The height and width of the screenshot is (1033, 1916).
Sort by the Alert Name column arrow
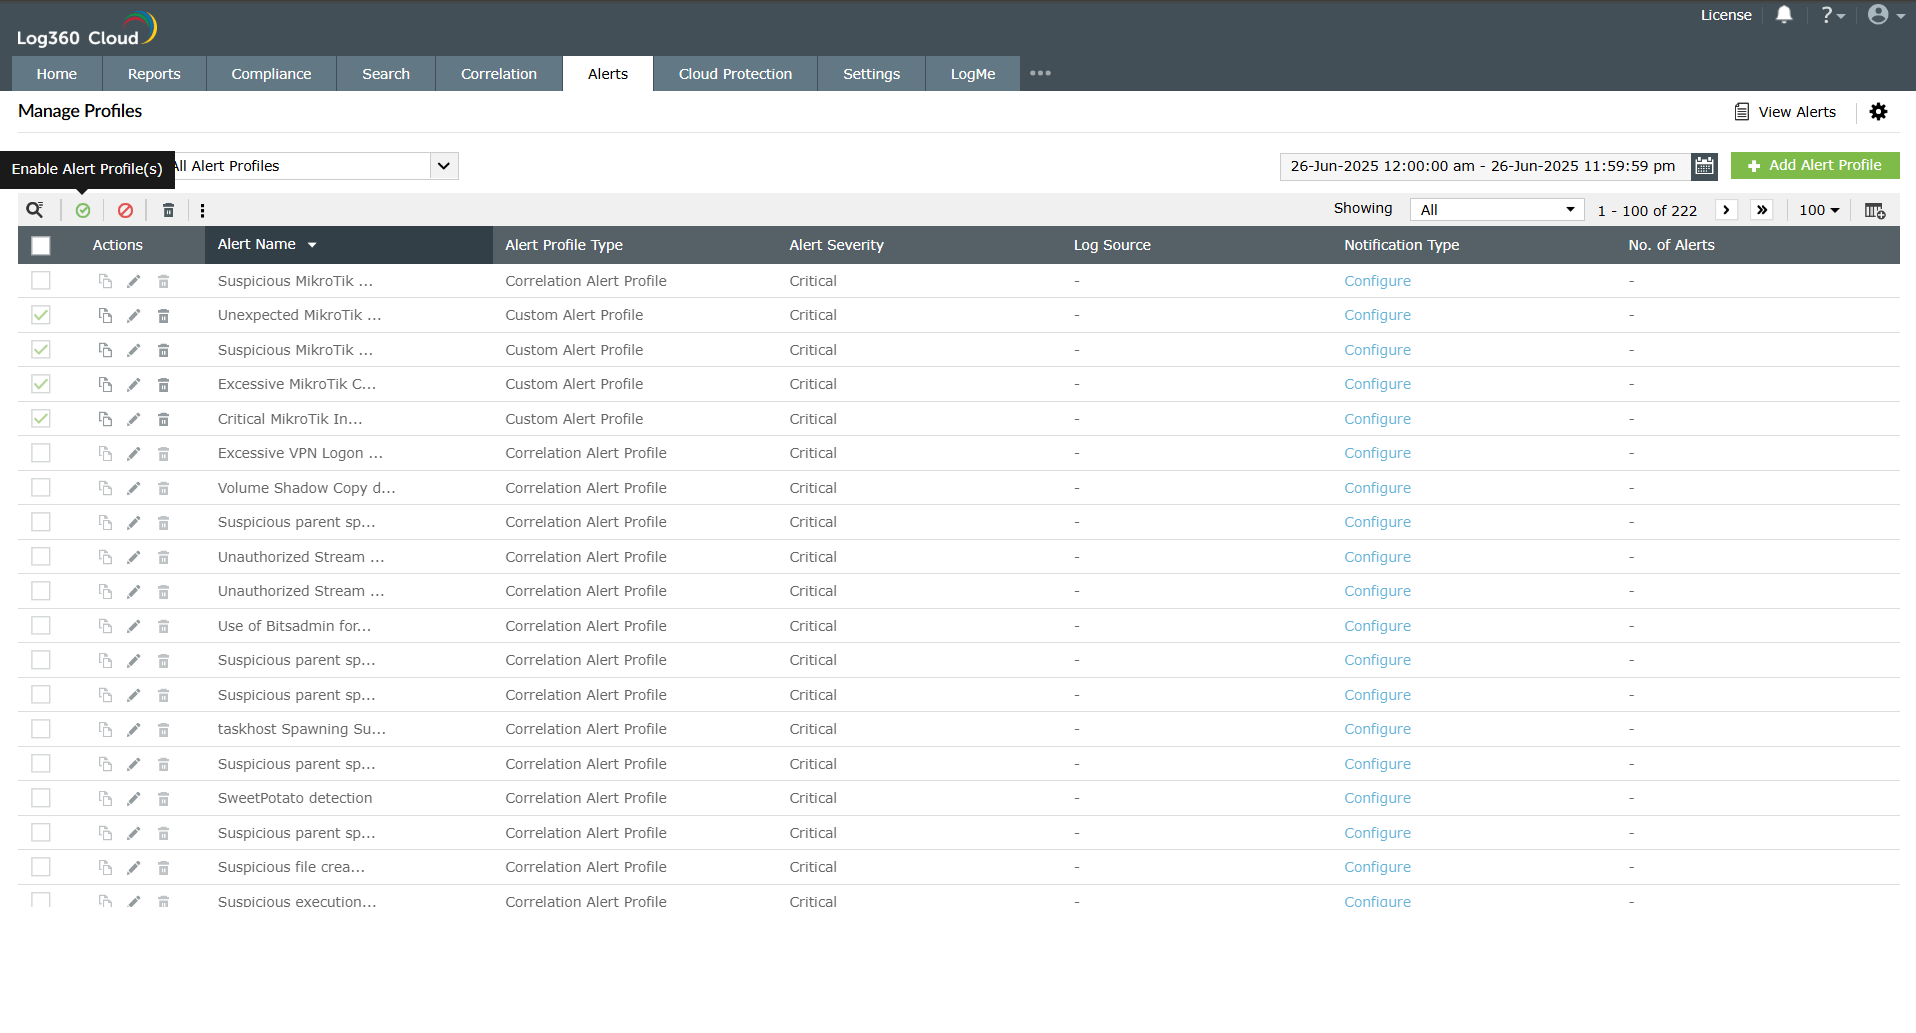click(x=312, y=245)
